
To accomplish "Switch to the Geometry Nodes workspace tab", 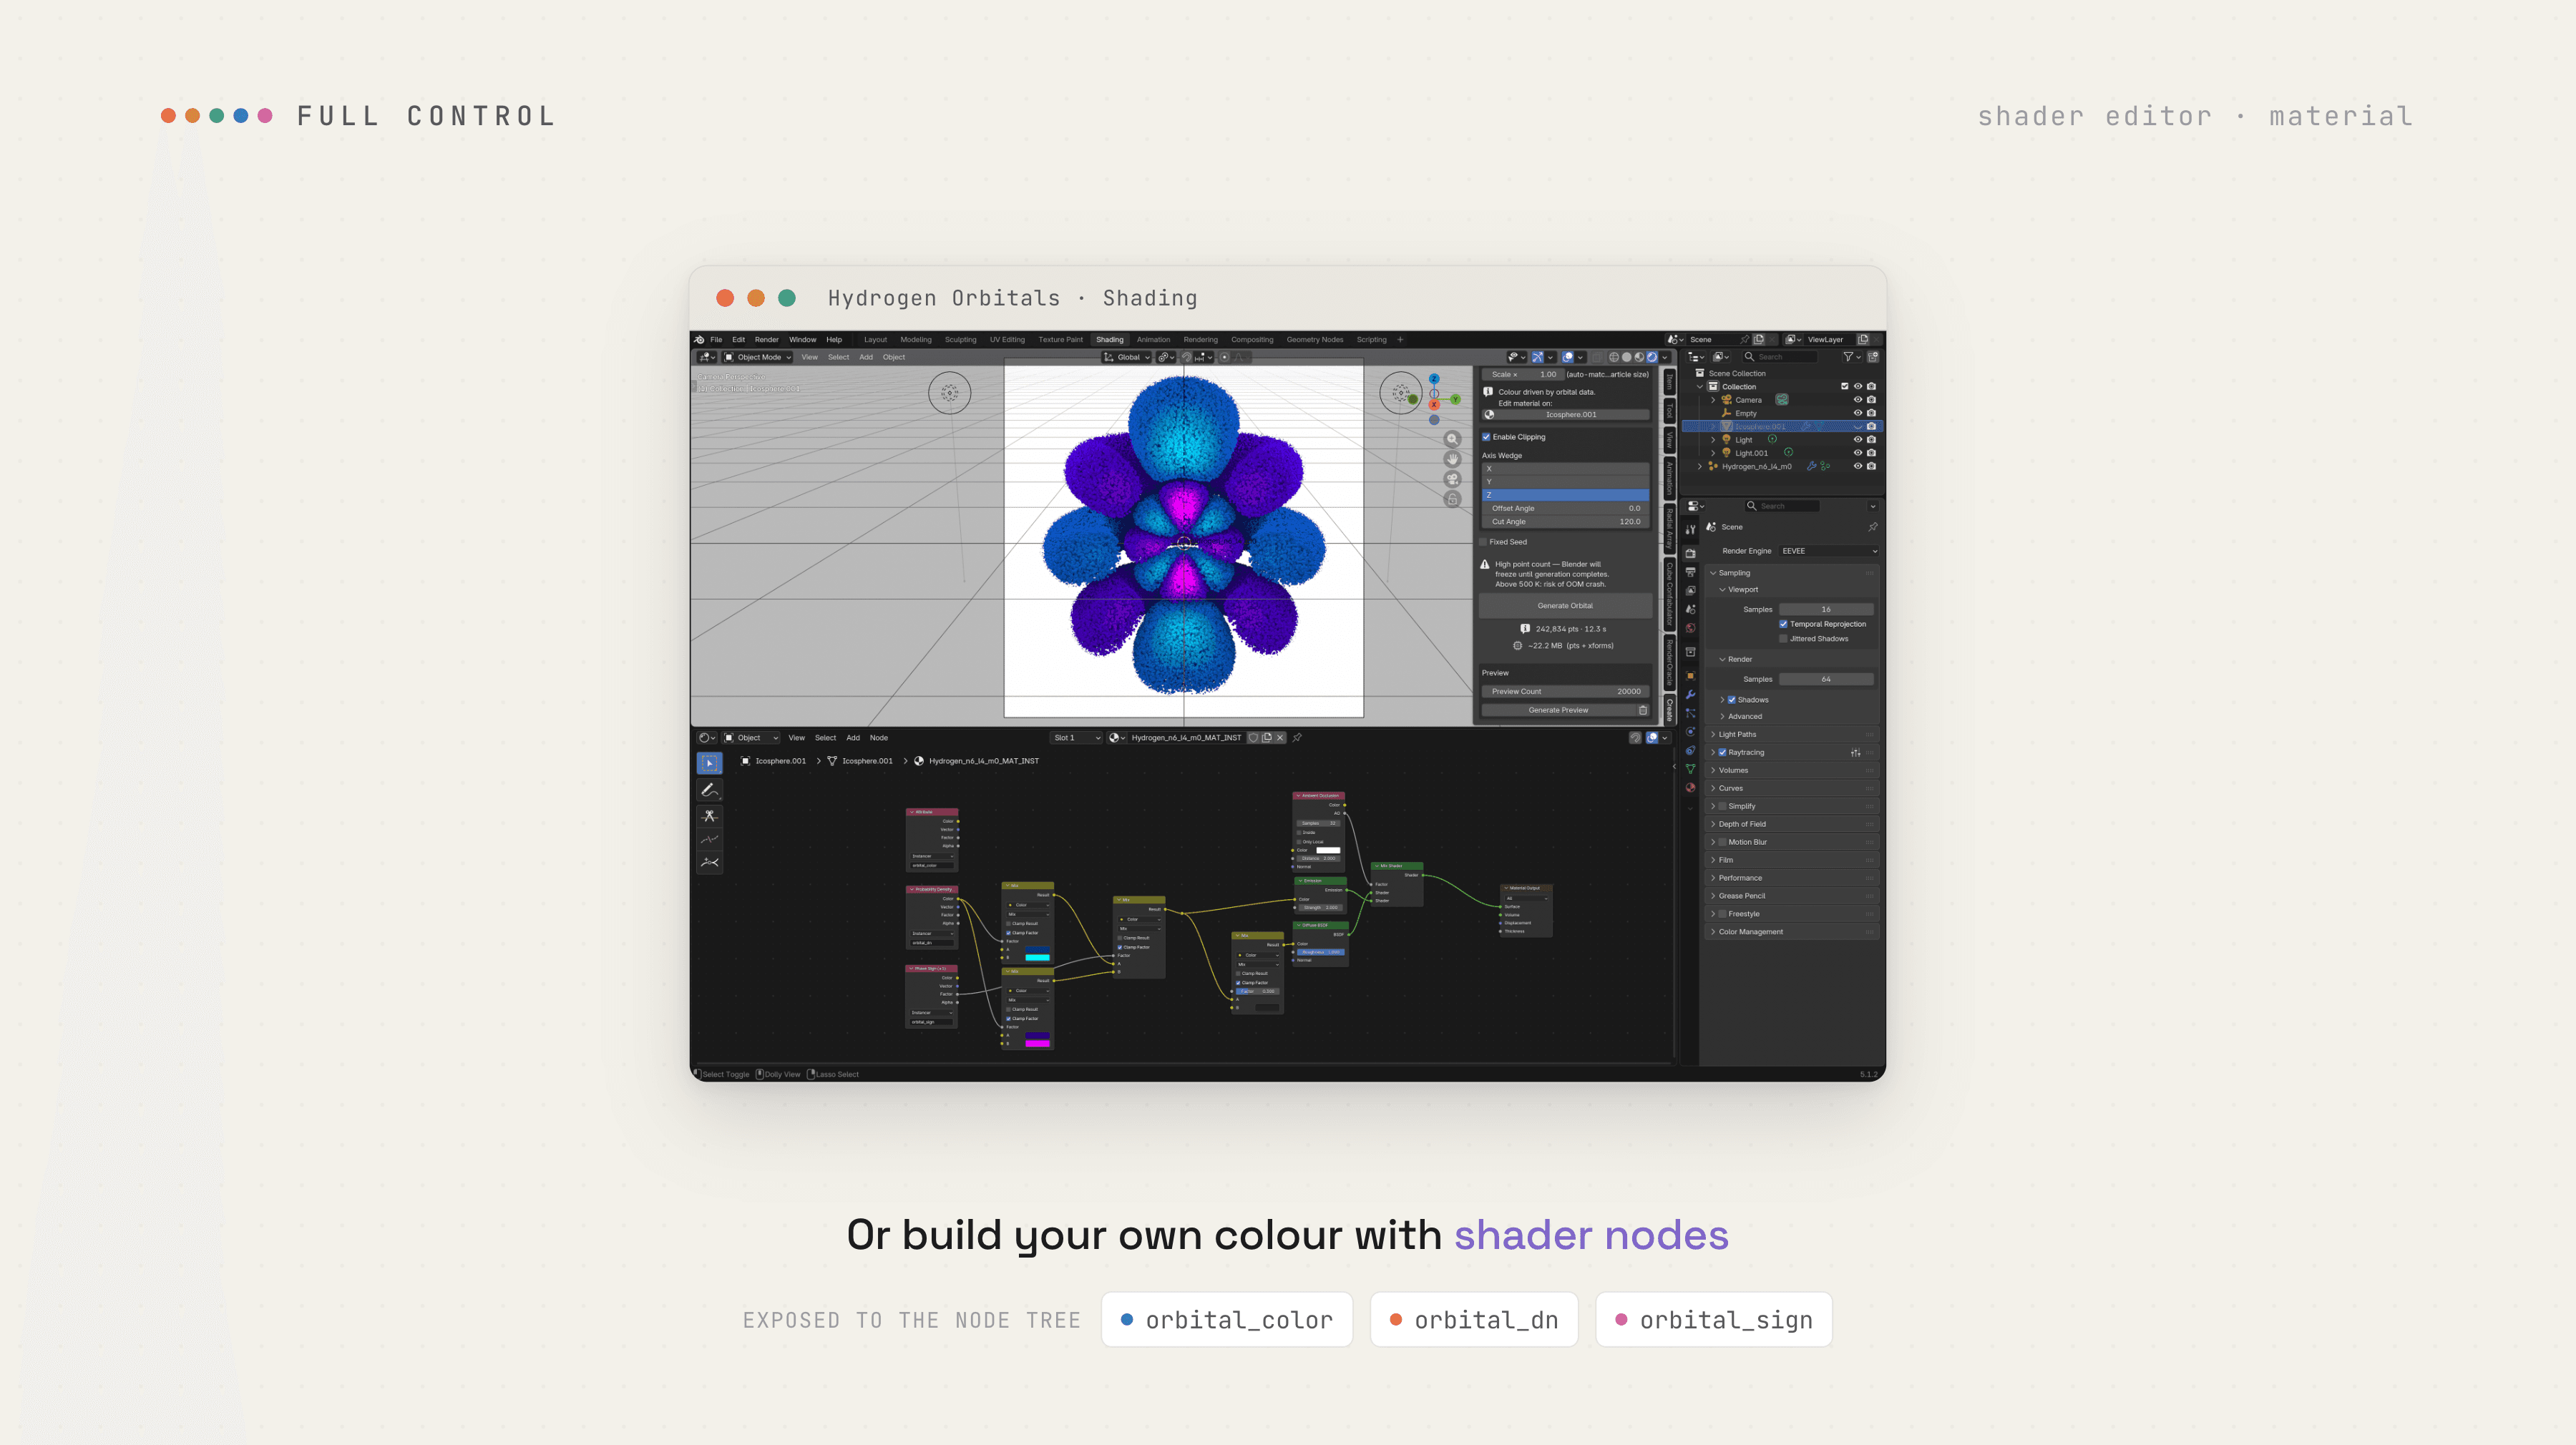I will (1315, 340).
